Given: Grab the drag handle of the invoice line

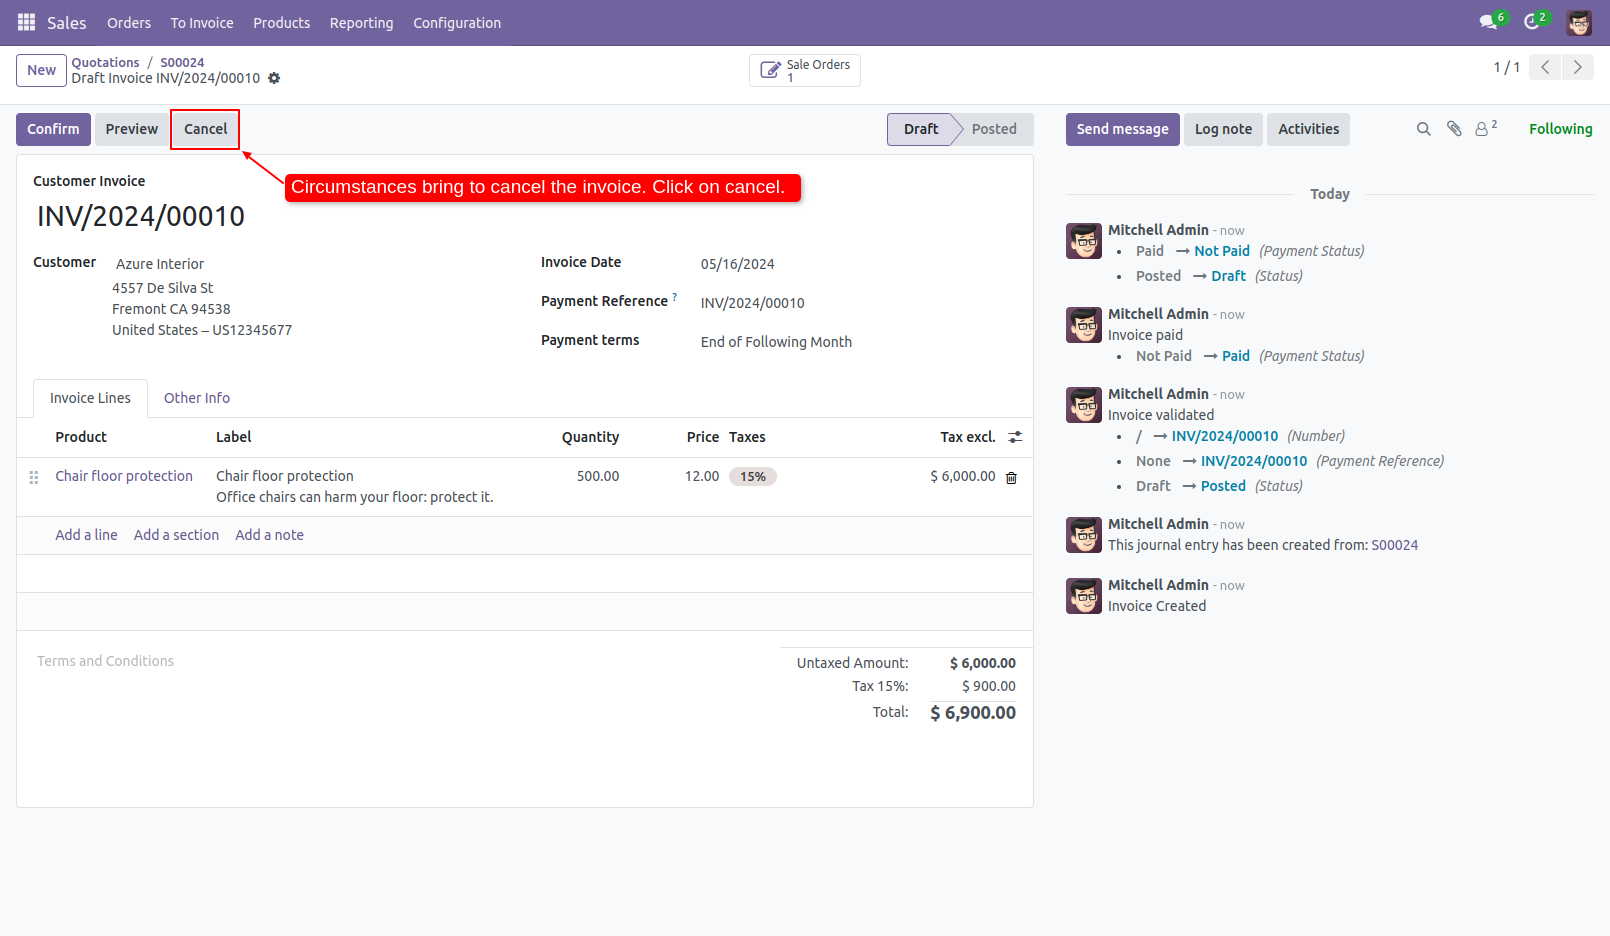Looking at the screenshot, I should coord(34,478).
